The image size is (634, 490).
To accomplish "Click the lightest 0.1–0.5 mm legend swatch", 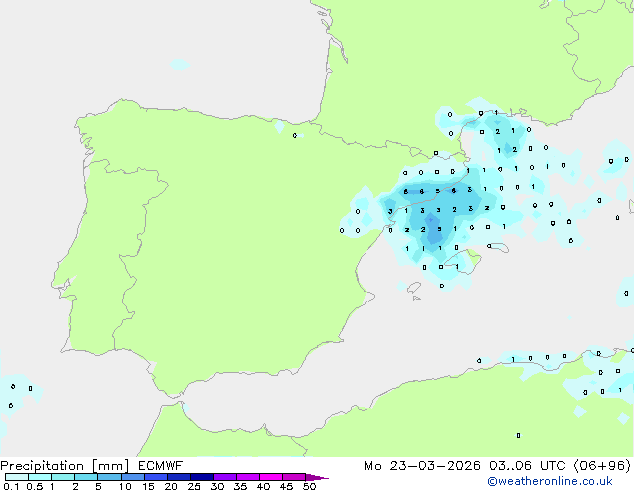I will coord(17,477).
